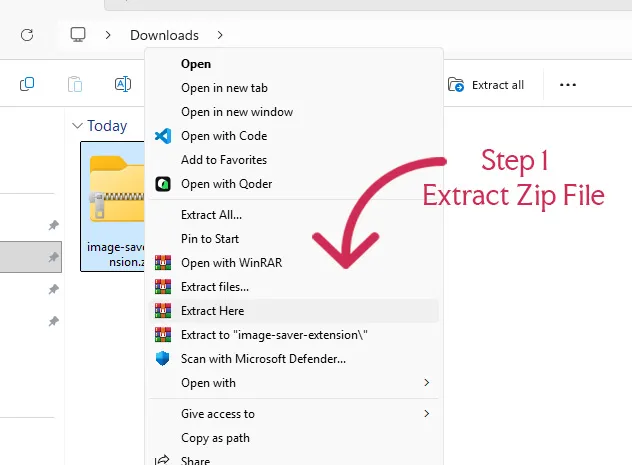This screenshot has height=465, width=632.
Task: Click the Share arrow icon
Action: [162, 460]
